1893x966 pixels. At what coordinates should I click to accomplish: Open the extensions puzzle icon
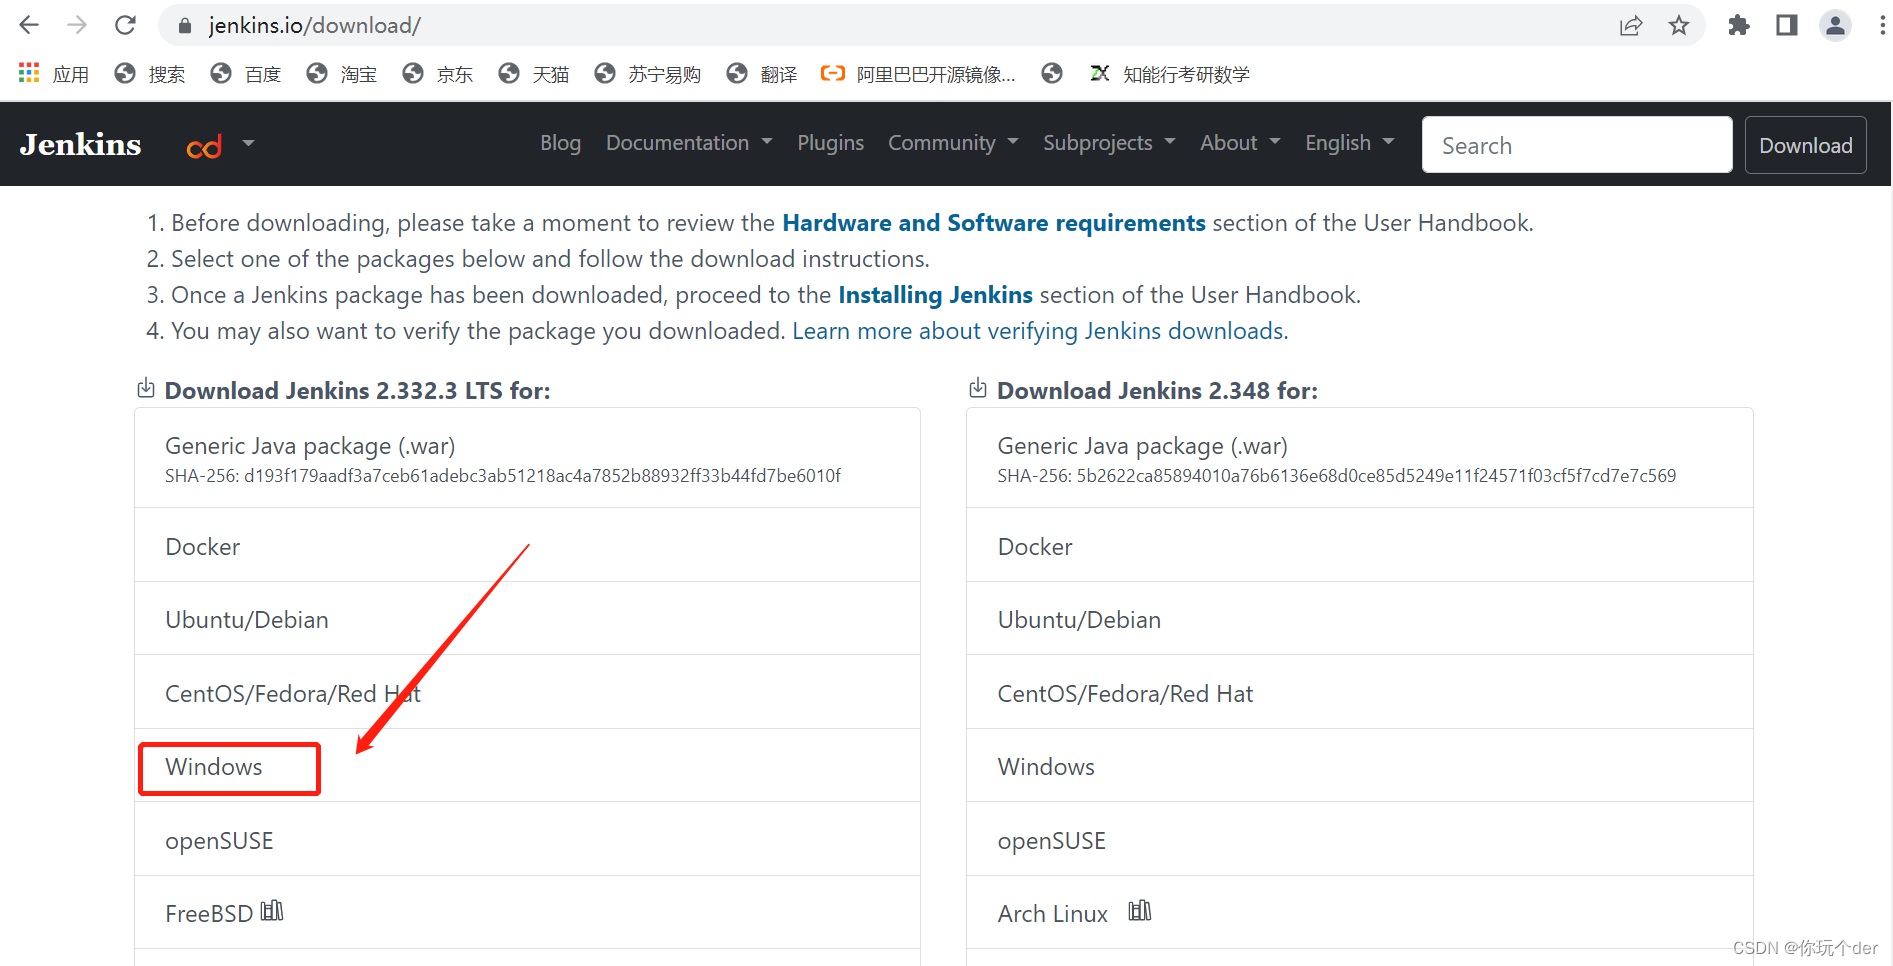(1739, 26)
